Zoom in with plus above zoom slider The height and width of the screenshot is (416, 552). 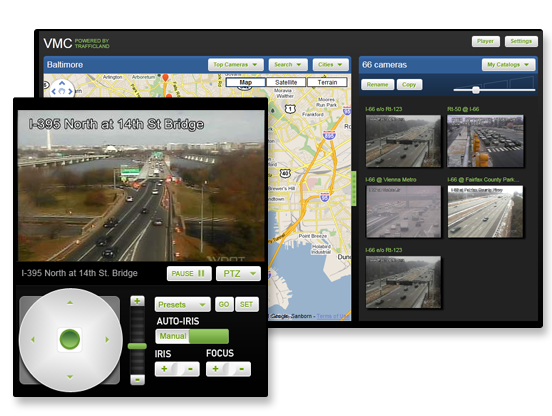[x=137, y=301]
